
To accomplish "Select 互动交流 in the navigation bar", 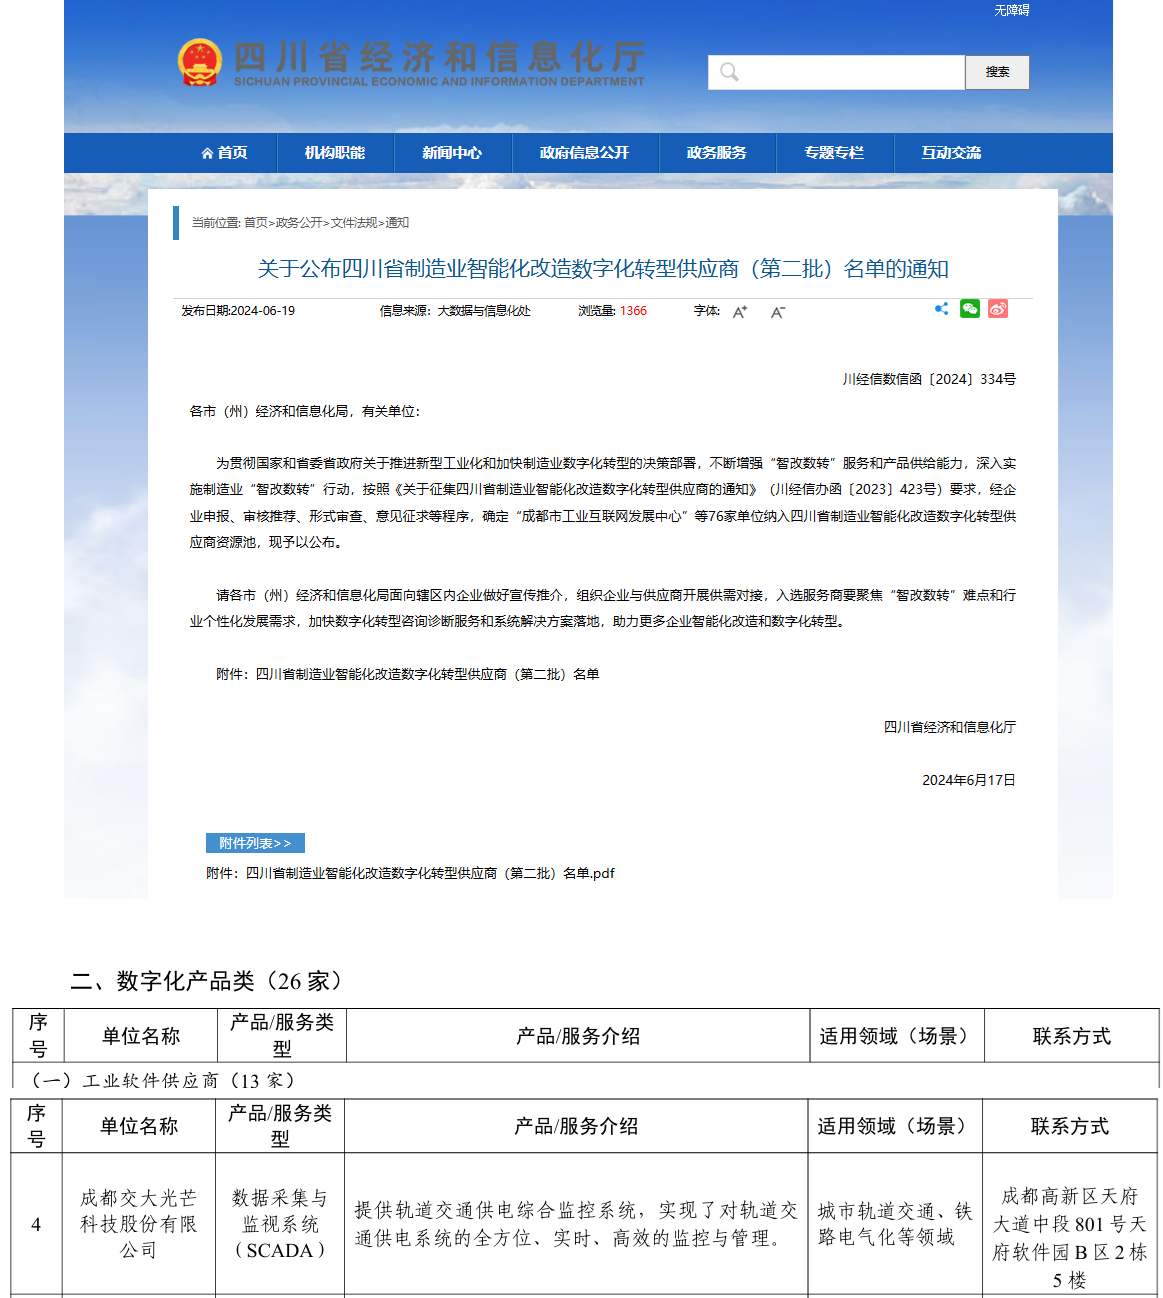I will click(x=951, y=153).
